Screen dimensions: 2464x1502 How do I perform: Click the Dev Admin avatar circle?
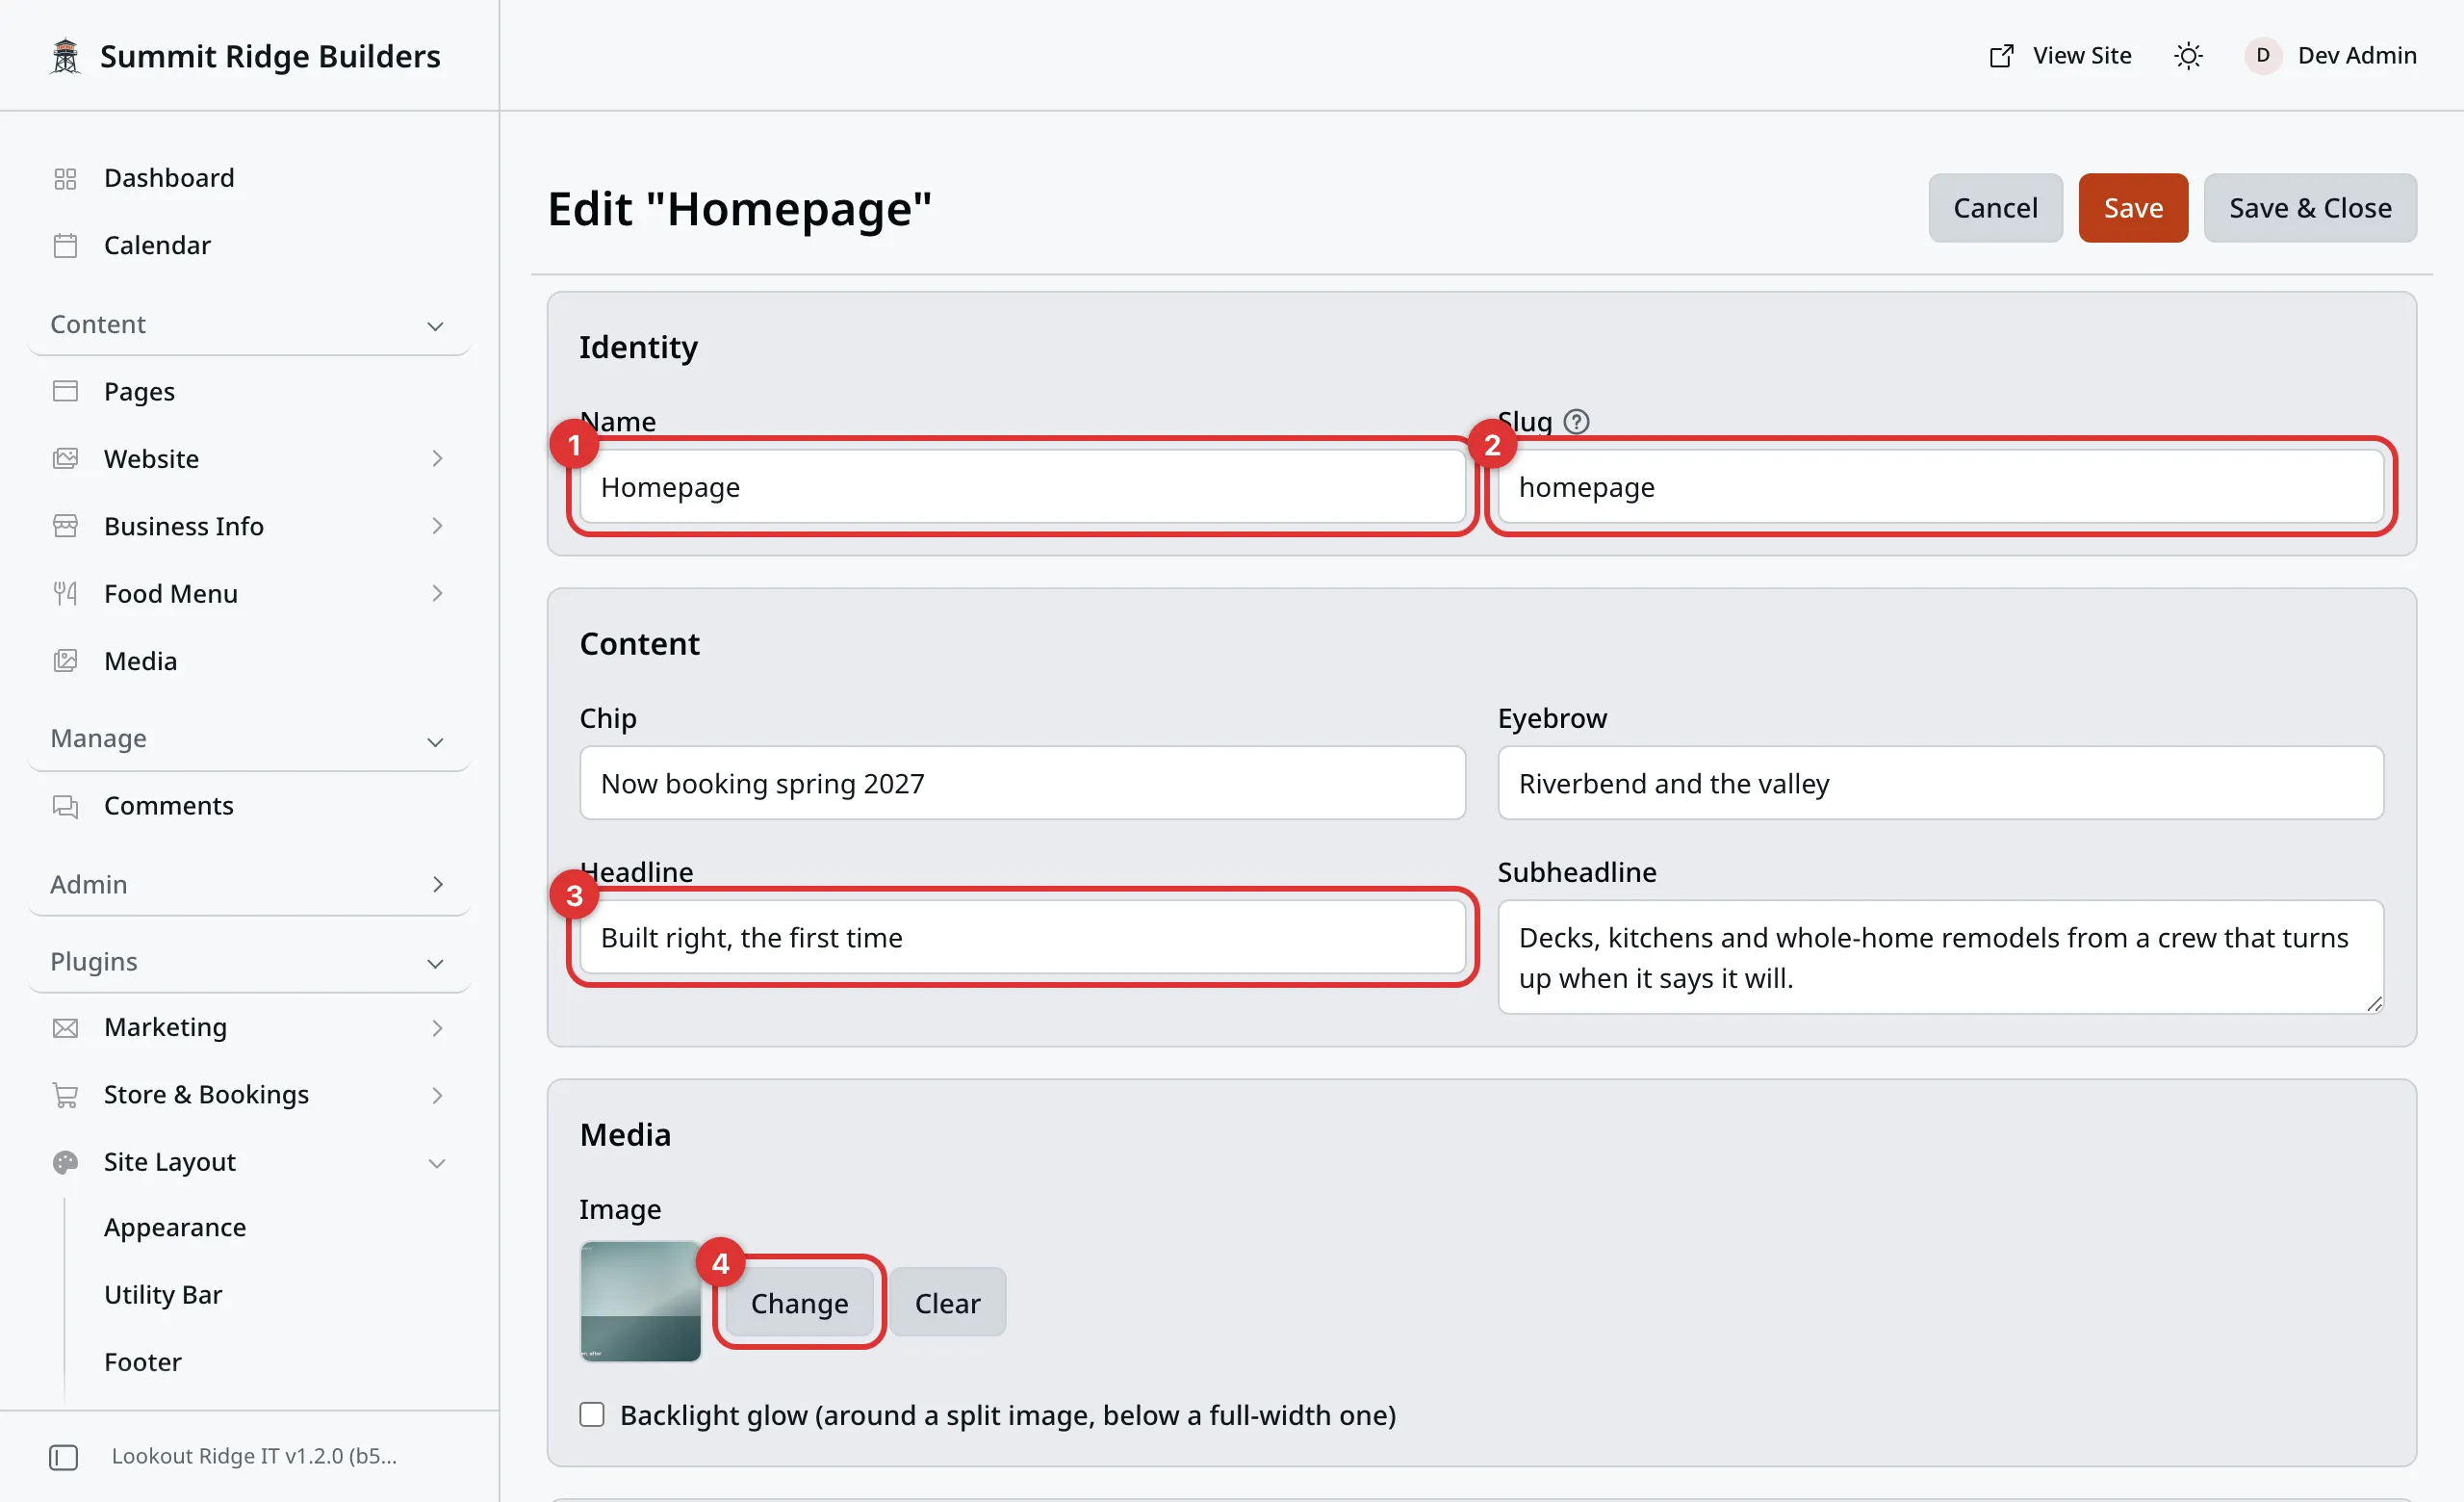[2262, 56]
